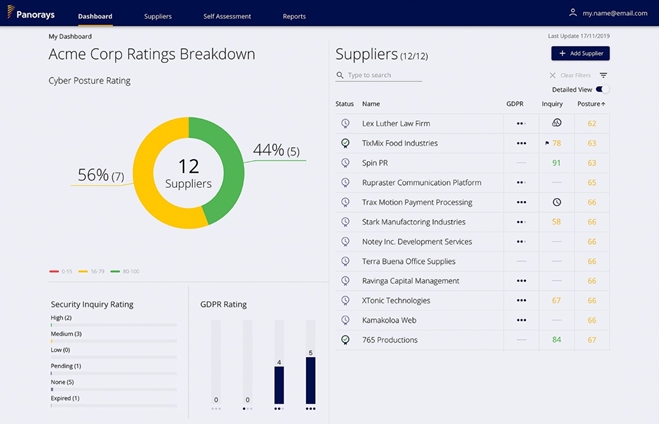The image size is (659, 424).
Task: Toggle the Detailed View switch
Action: pyautogui.click(x=602, y=89)
